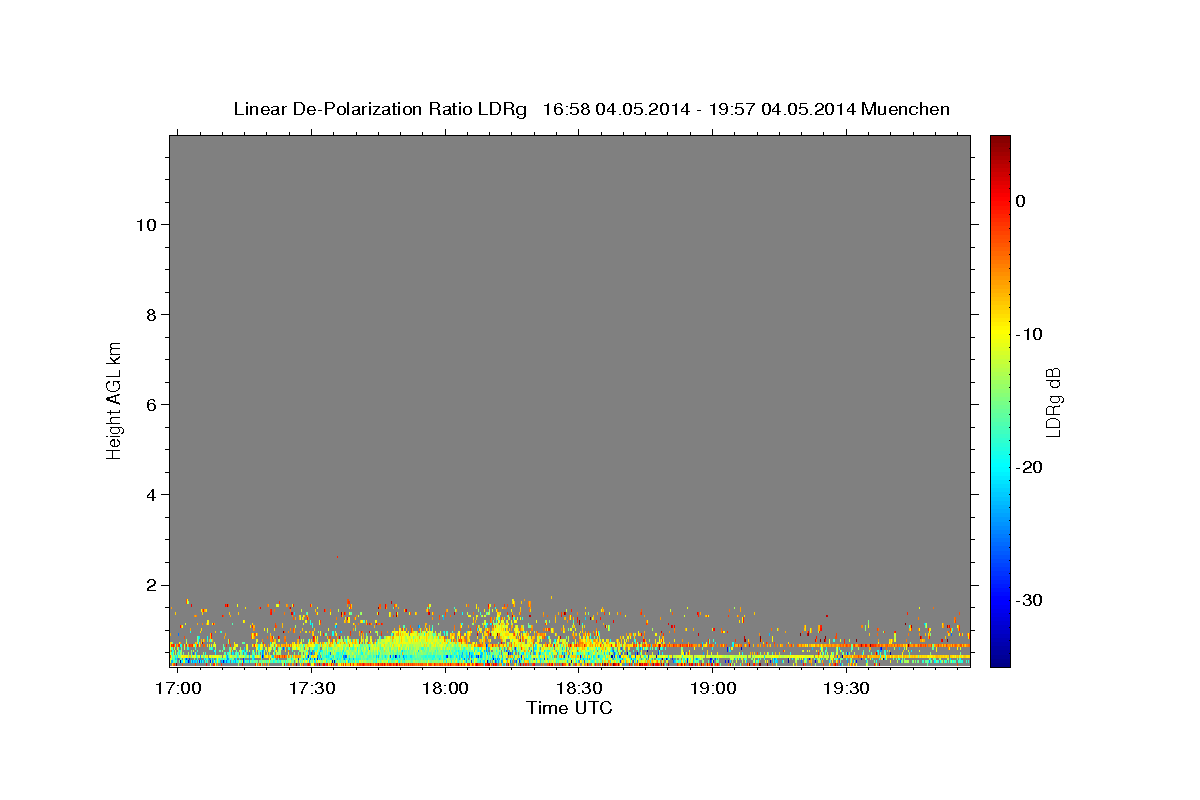Click the plot title 'Linear De-Polarization Ratio LDRg'

380,109
